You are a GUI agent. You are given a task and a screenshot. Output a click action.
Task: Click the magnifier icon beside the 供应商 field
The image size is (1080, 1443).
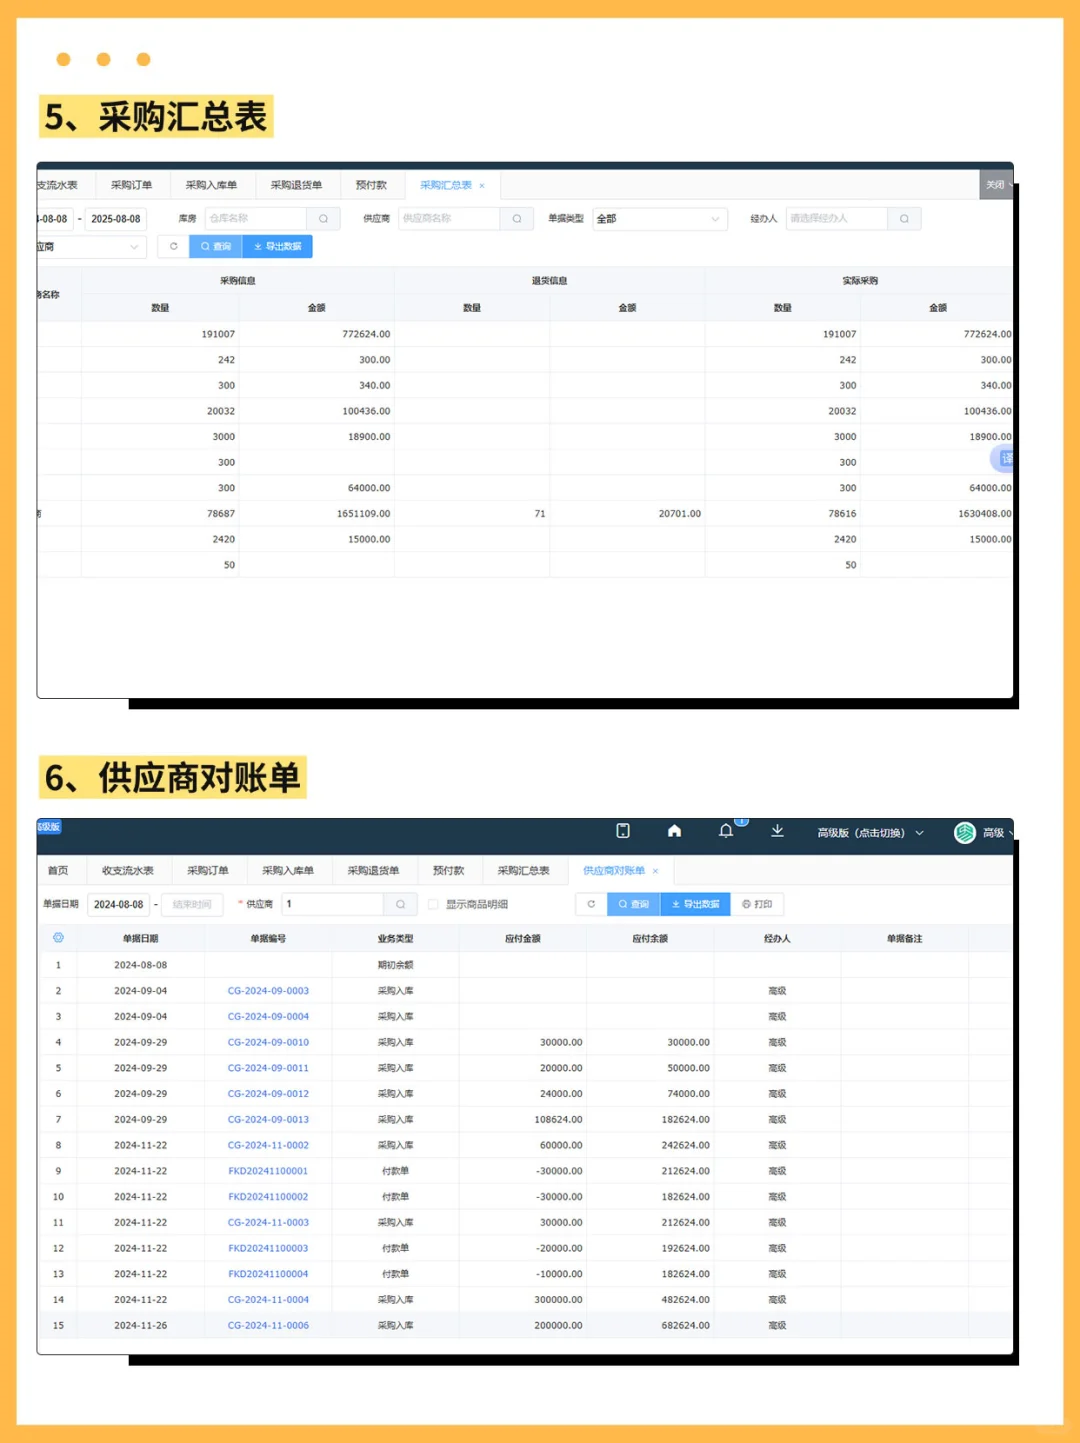(400, 904)
